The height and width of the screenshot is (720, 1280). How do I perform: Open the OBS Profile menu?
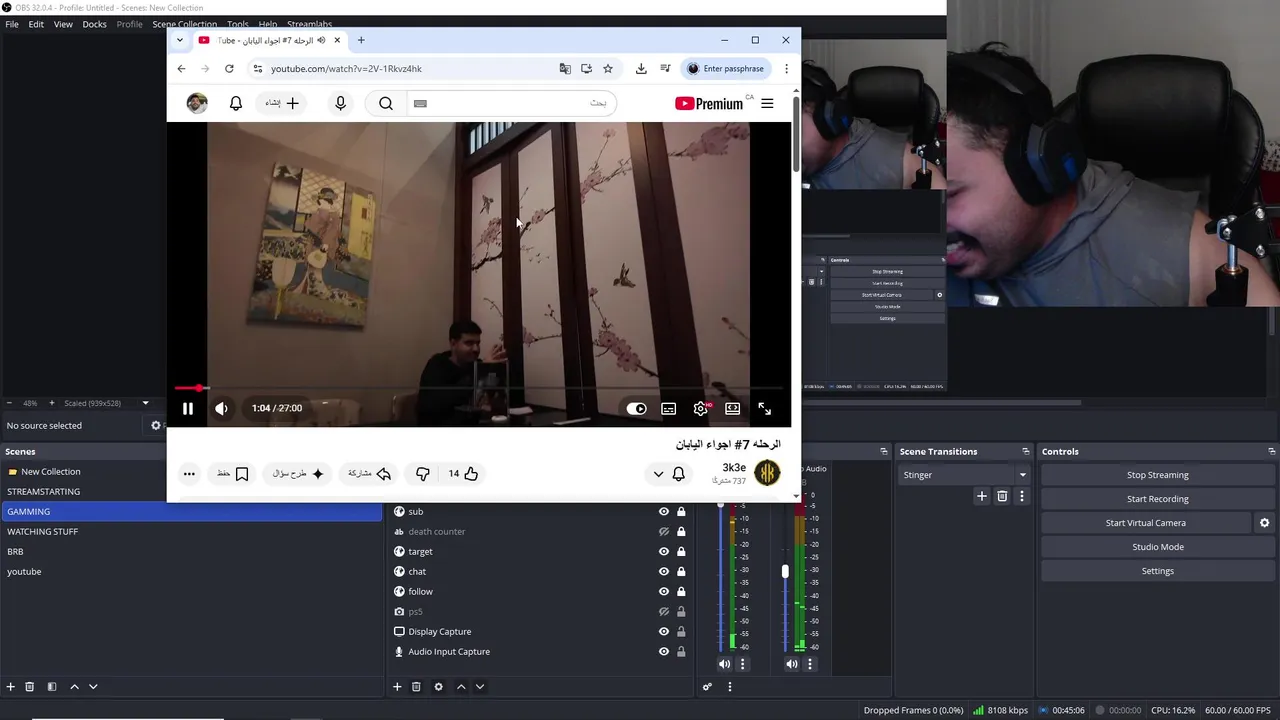[x=130, y=24]
